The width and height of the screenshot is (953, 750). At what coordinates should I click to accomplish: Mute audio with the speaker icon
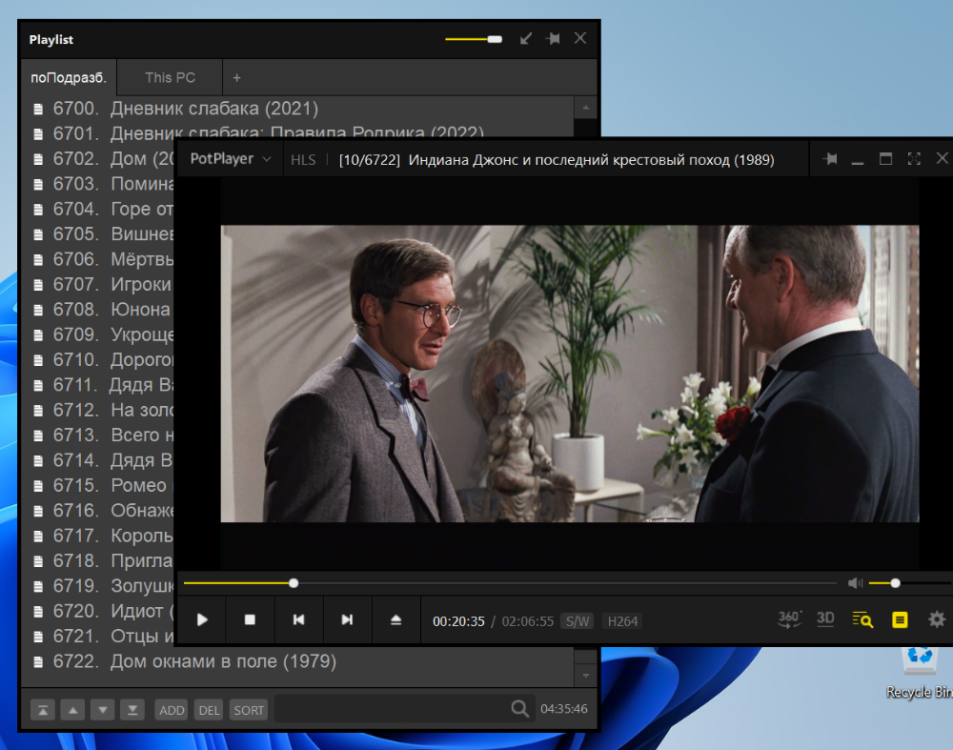pyautogui.click(x=855, y=583)
